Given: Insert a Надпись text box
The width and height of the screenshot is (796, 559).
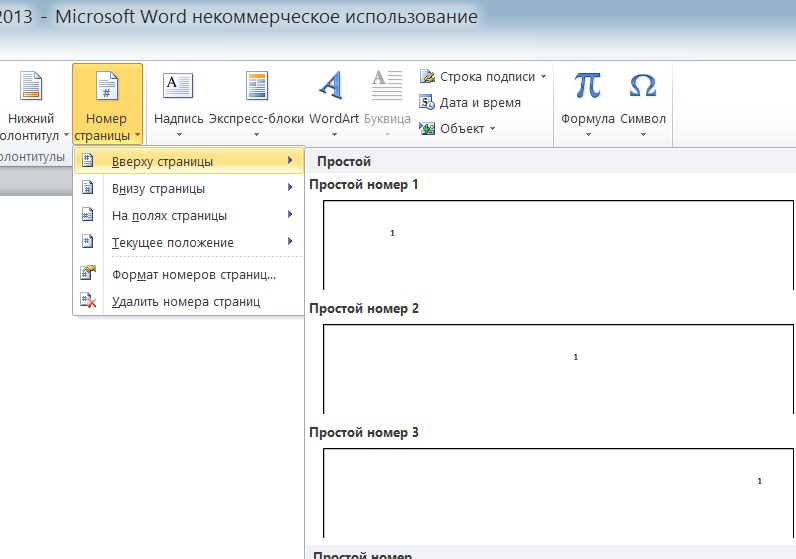Looking at the screenshot, I should pos(178,85).
